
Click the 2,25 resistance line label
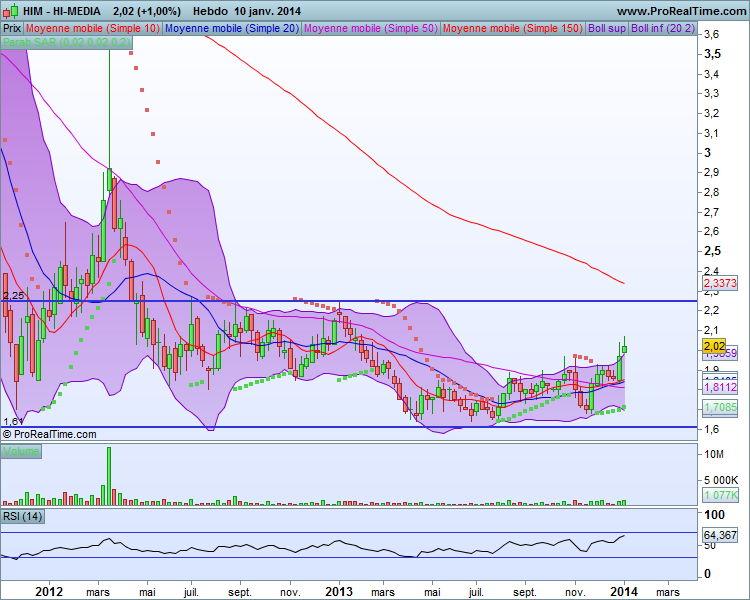point(13,295)
